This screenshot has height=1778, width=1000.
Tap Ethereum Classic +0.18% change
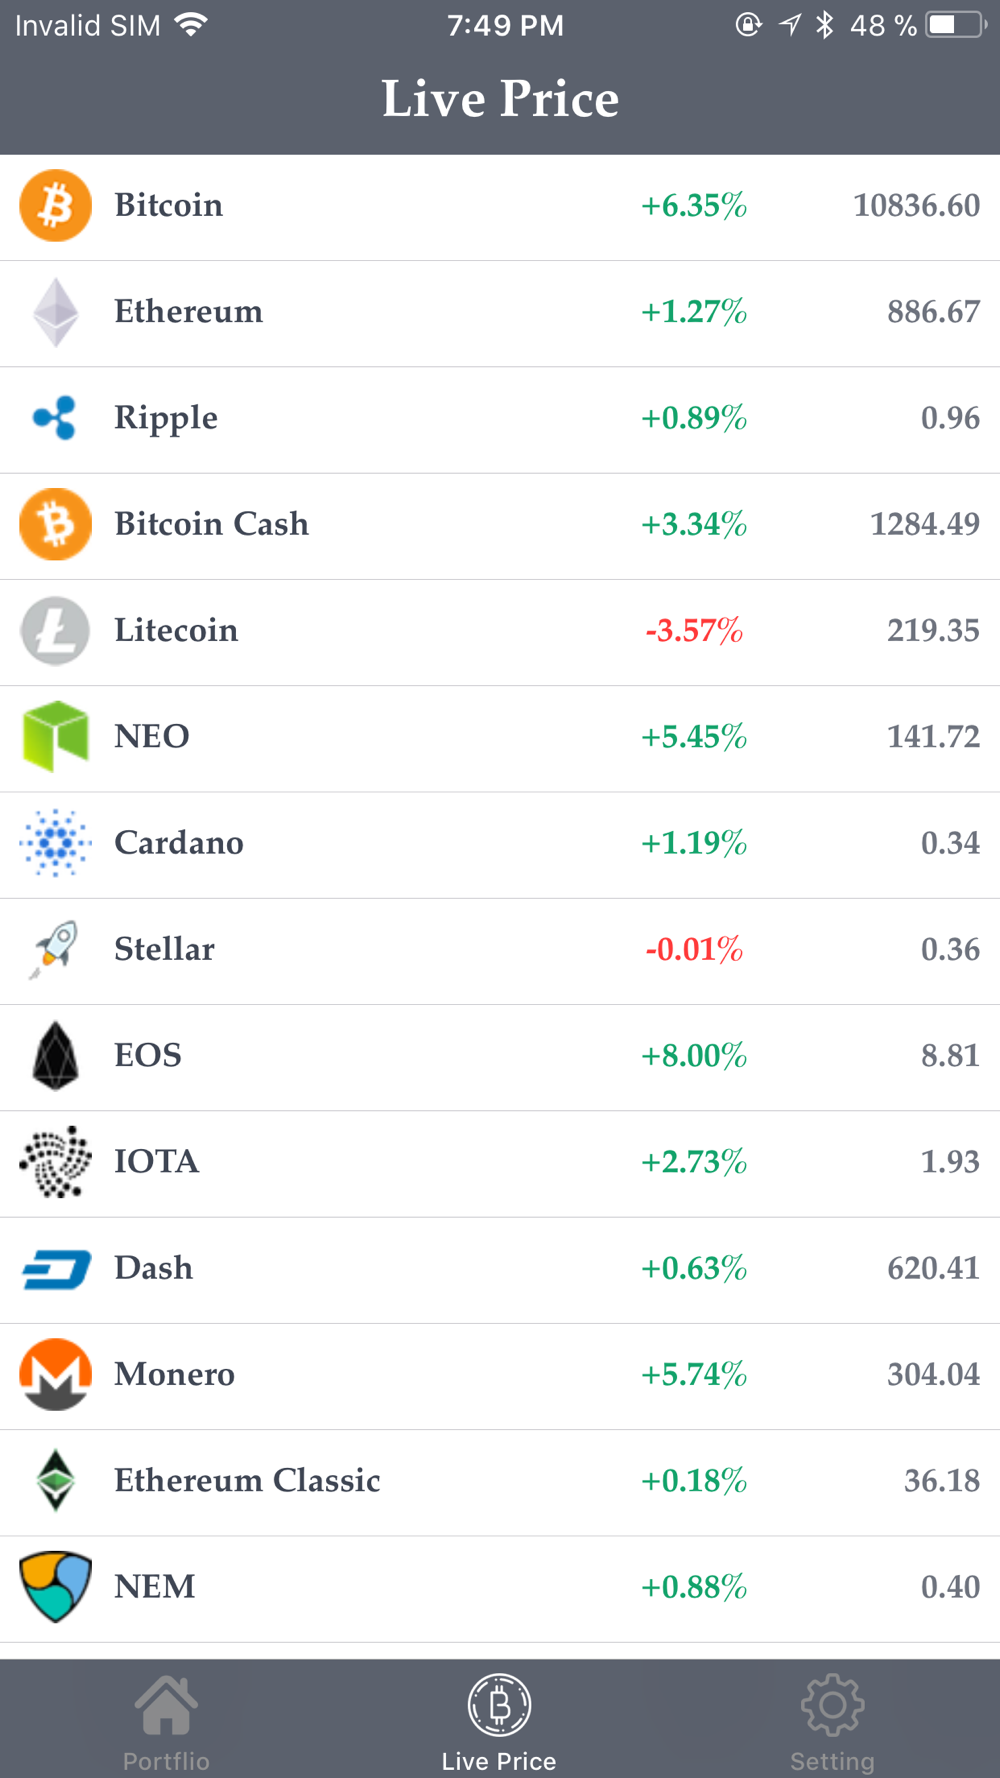(694, 1481)
